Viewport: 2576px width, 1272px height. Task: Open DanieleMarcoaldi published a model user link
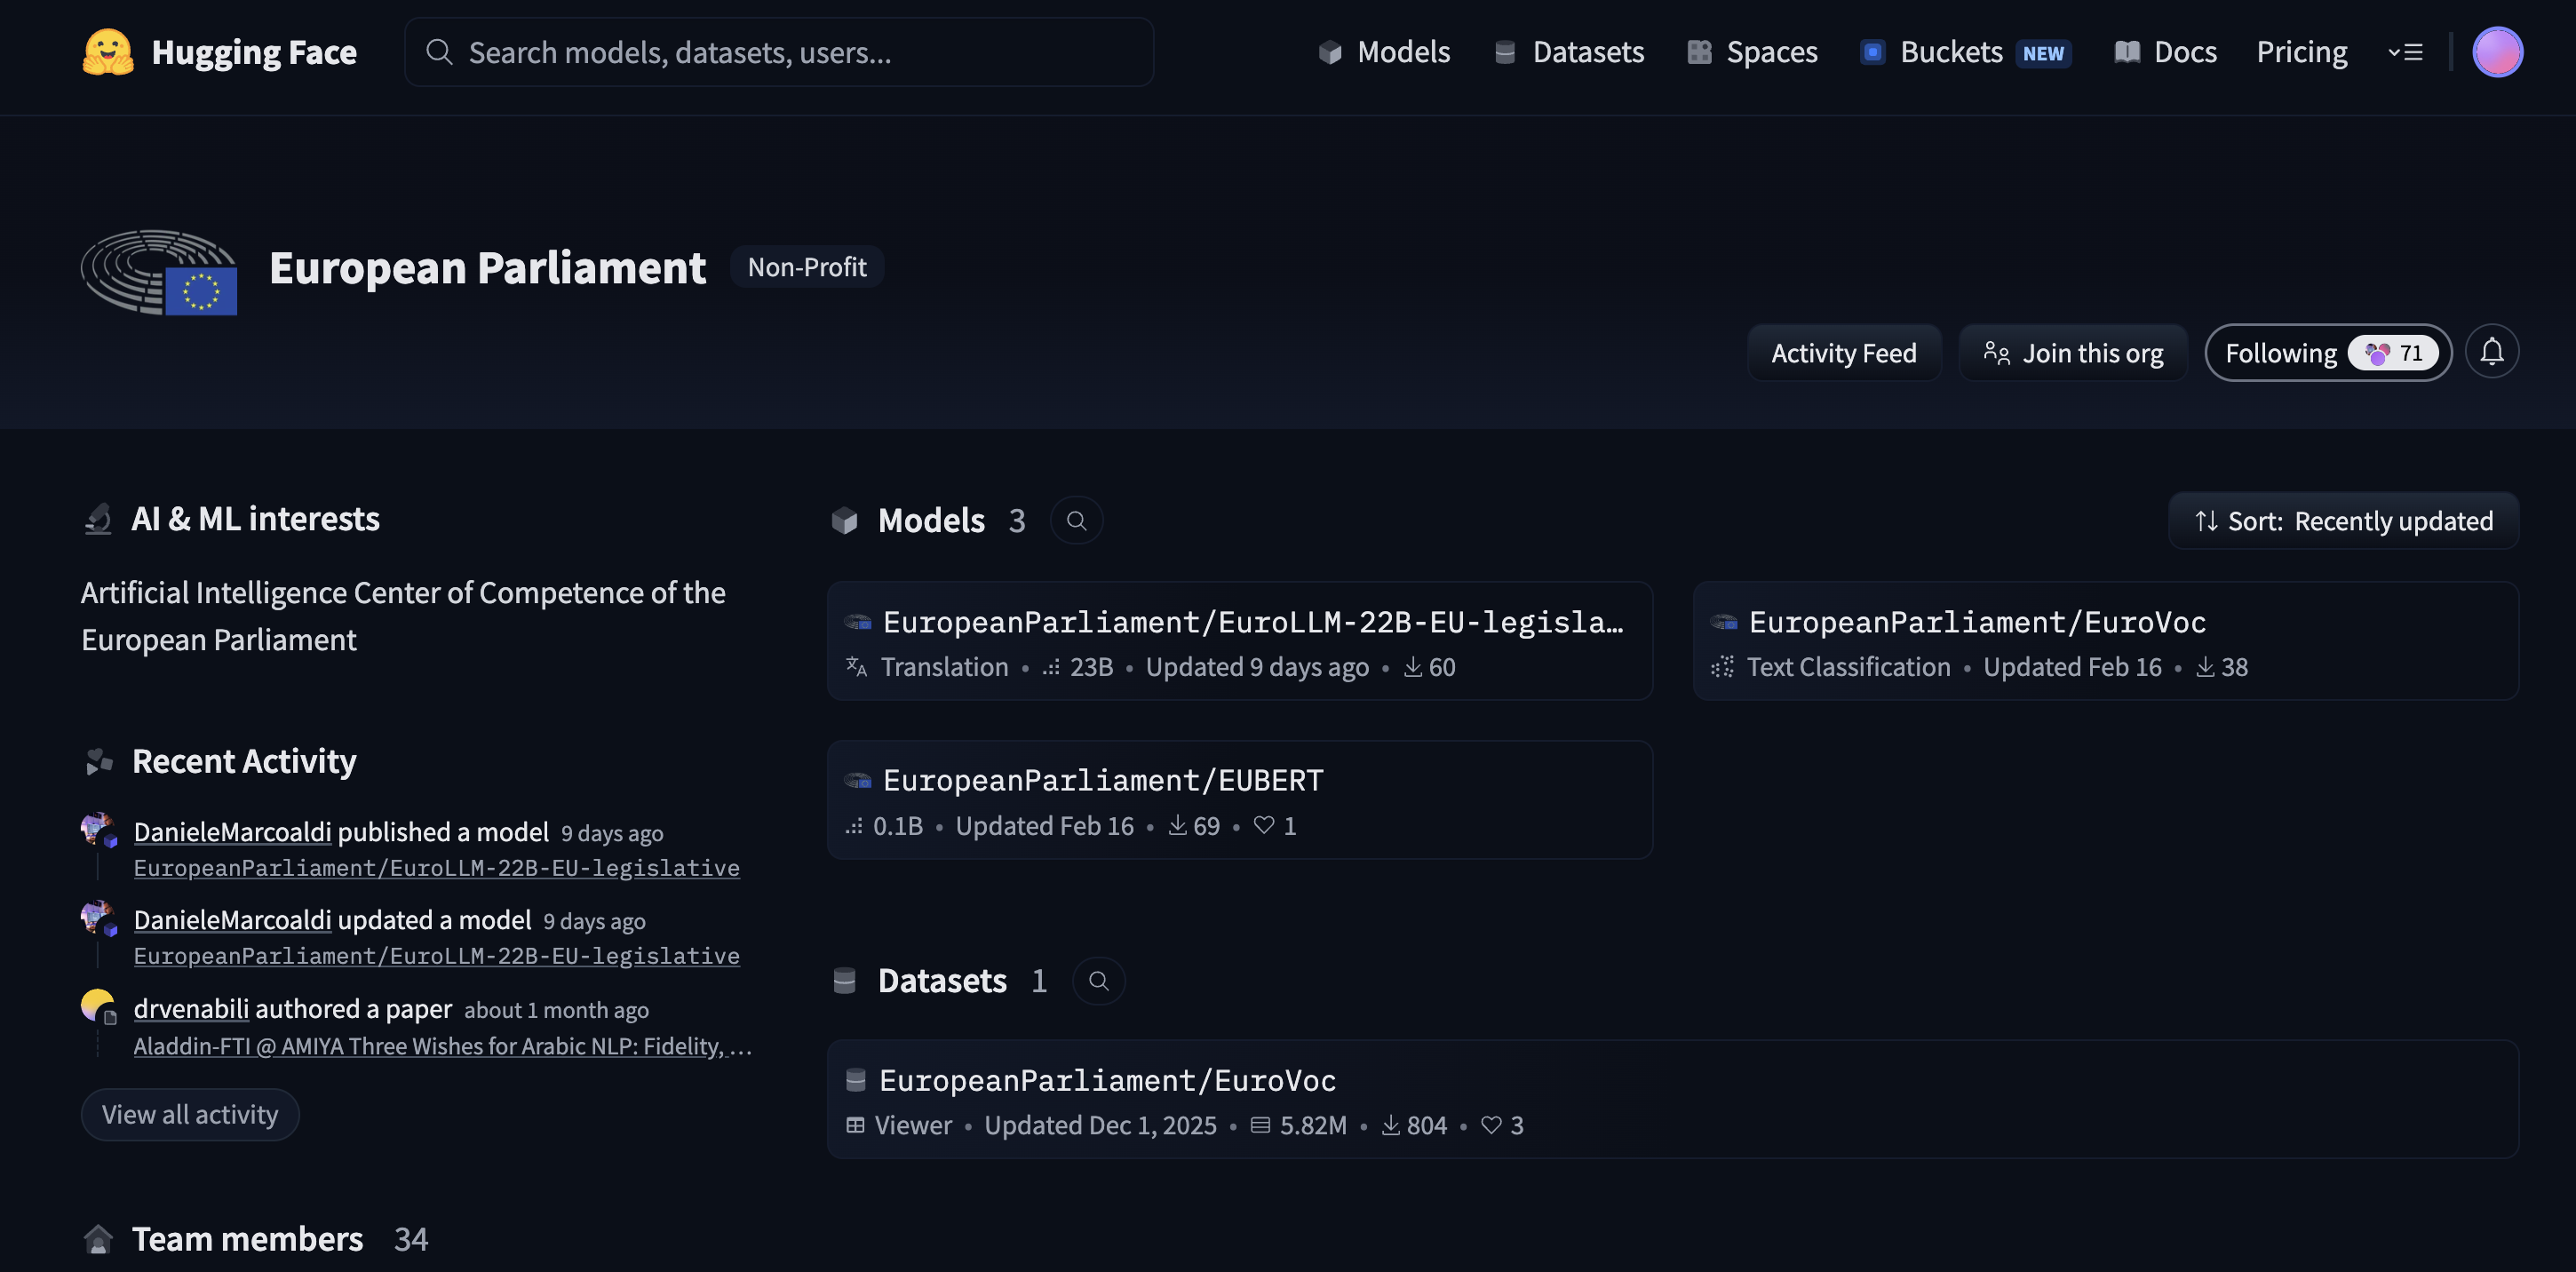(232, 831)
